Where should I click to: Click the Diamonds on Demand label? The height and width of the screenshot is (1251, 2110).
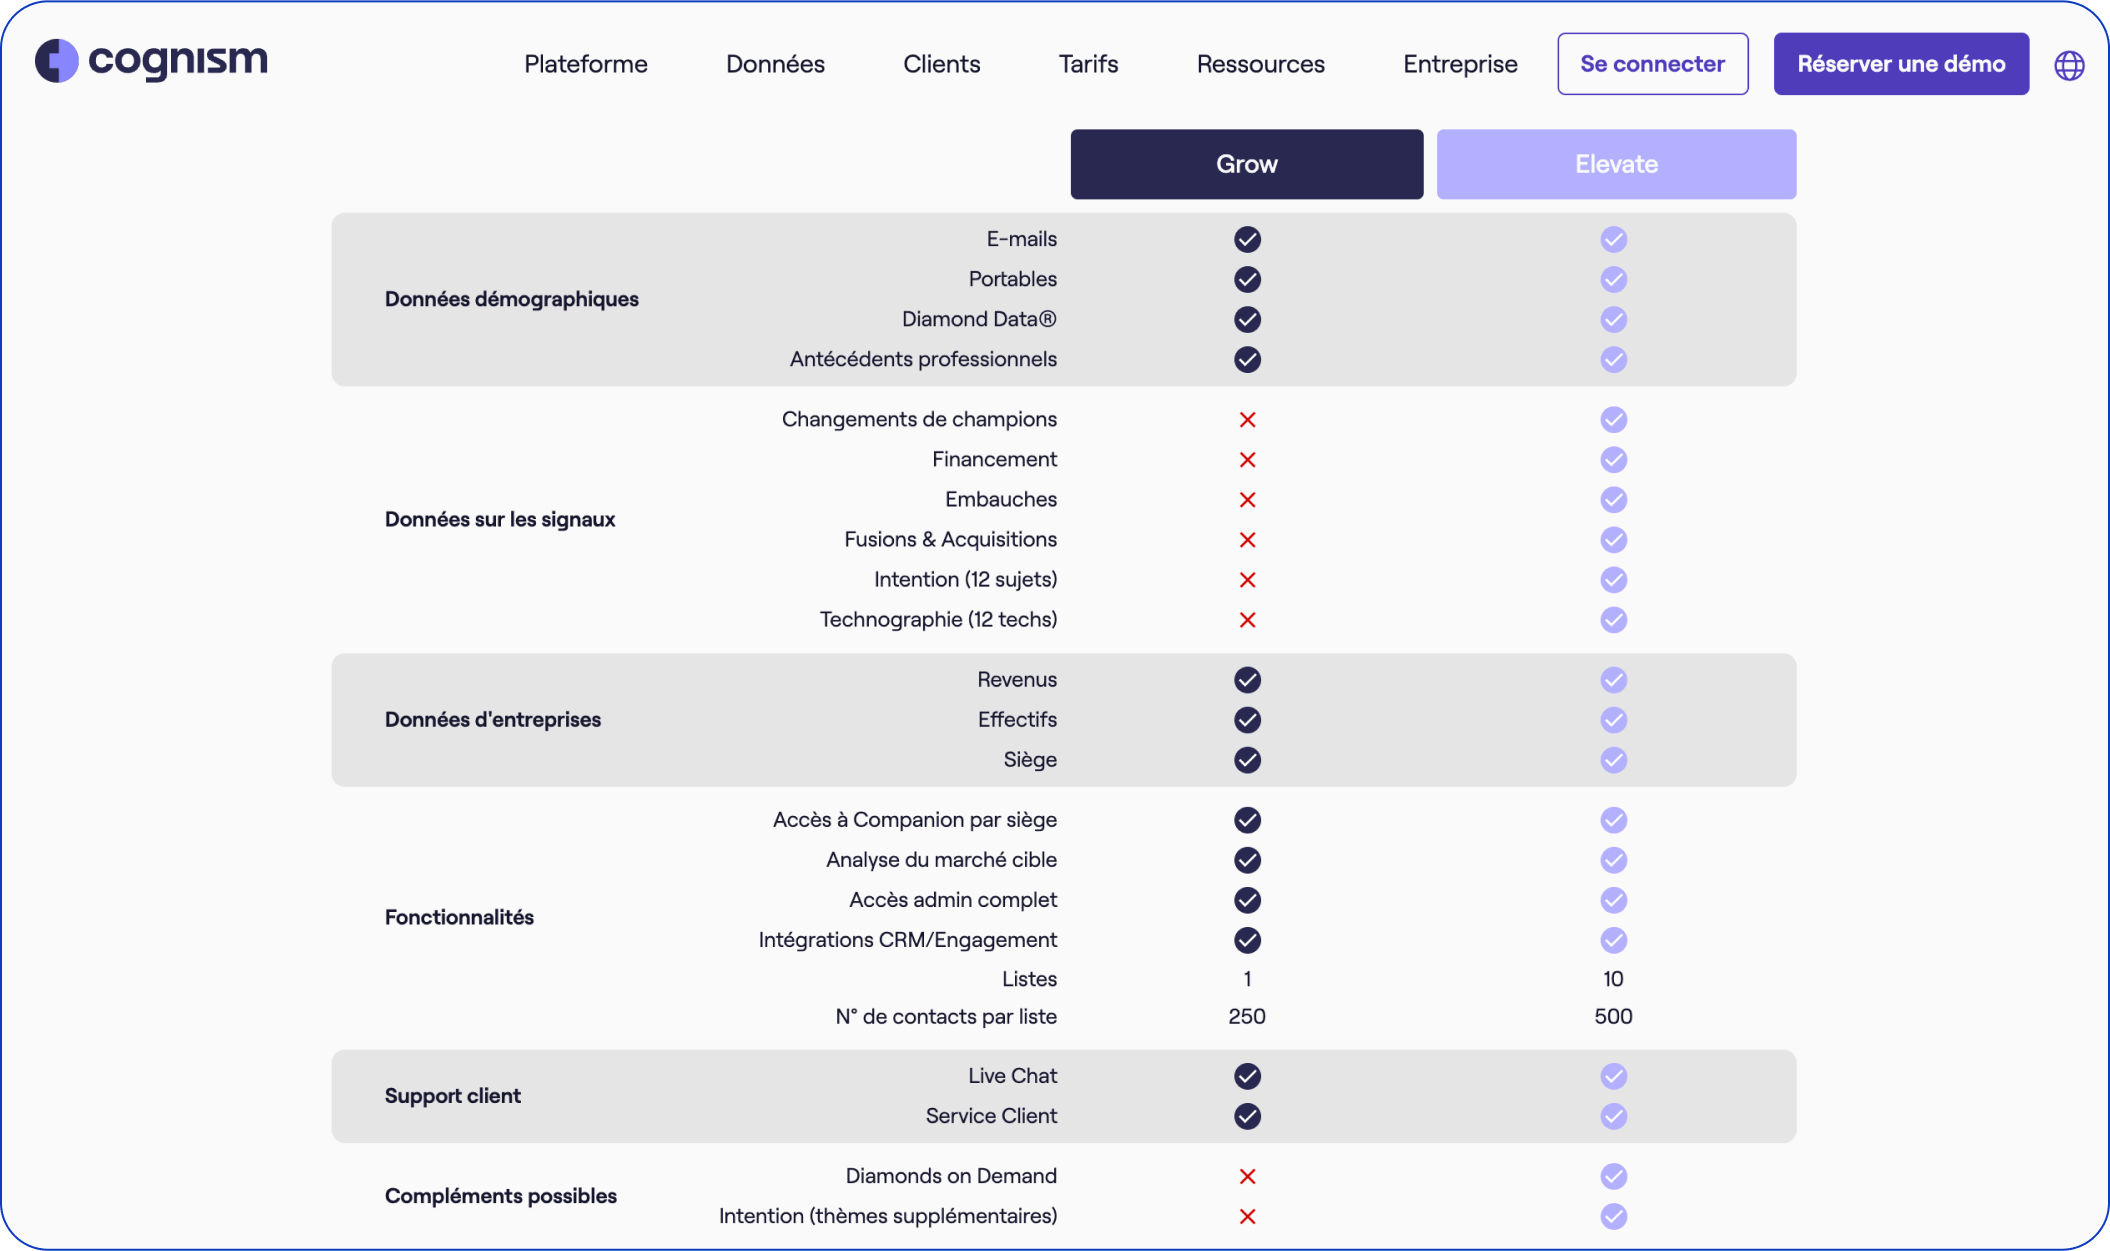951,1176
